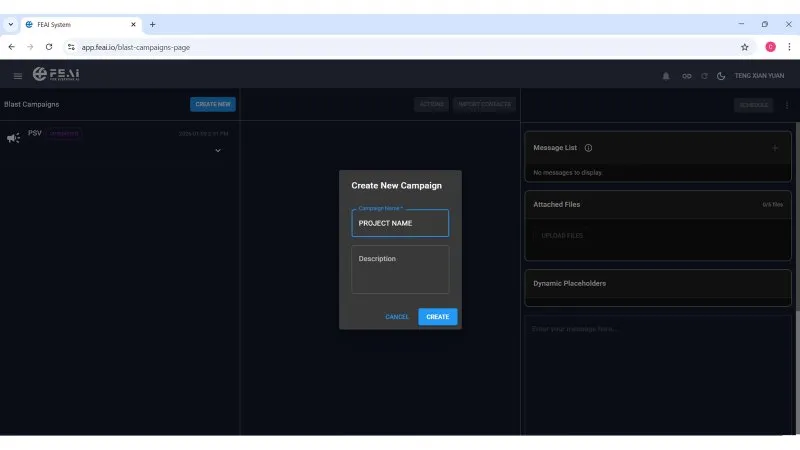
Task: Click the Description text box
Action: click(400, 269)
